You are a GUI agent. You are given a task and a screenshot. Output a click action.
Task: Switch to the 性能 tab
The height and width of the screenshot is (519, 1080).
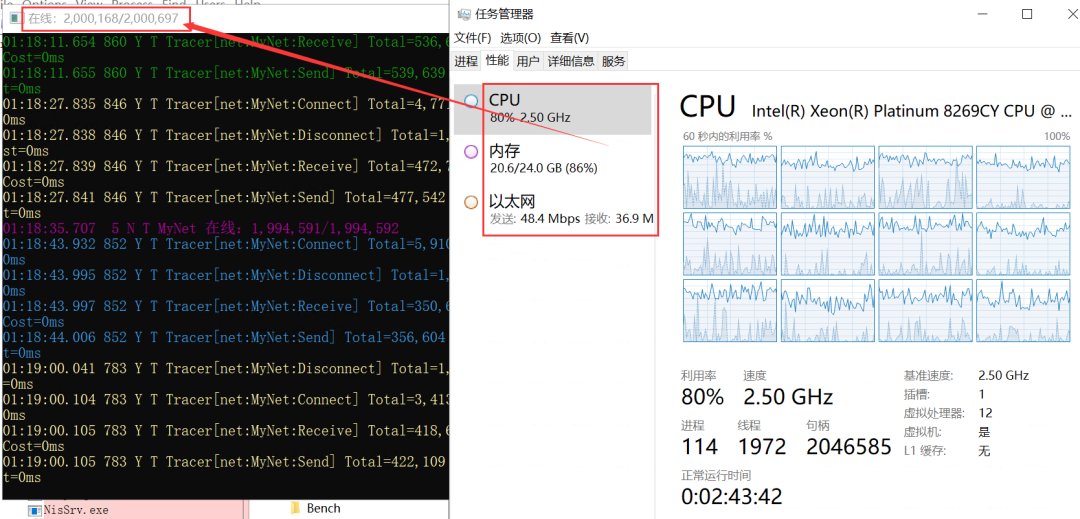point(497,61)
